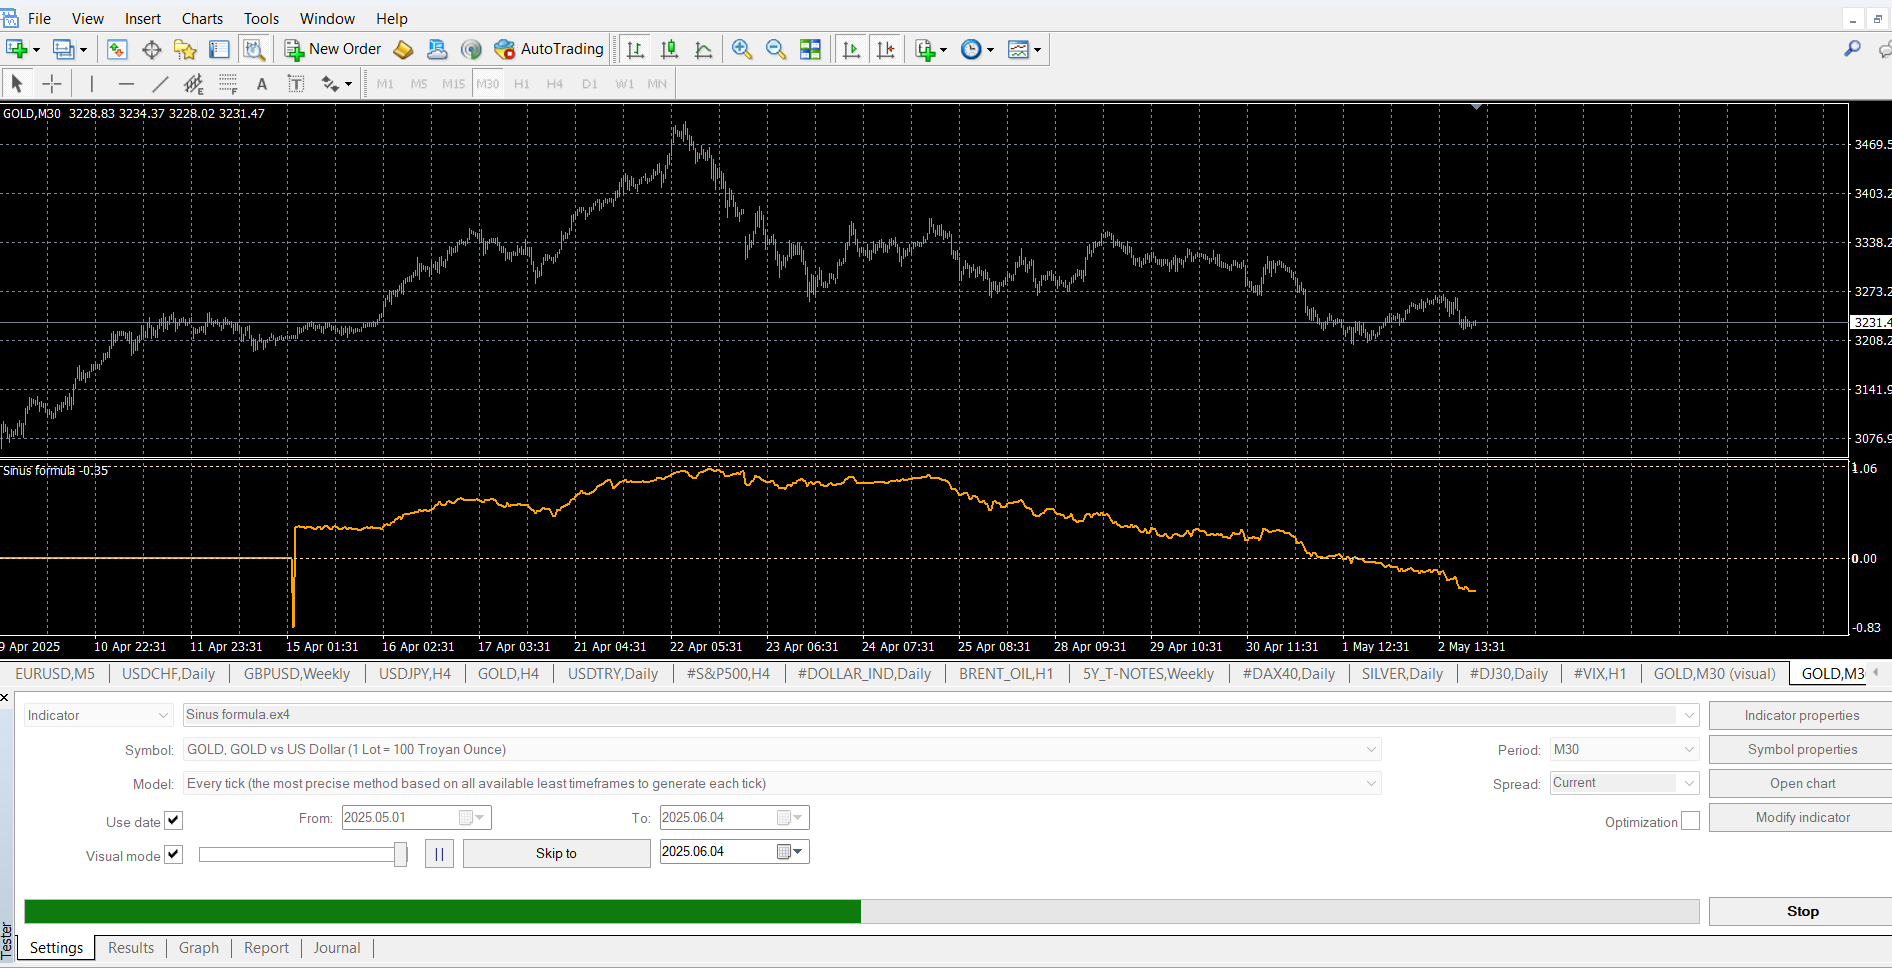Click the Zoom Out magnifier icon
Screen dimensions: 1892x969
pos(775,49)
